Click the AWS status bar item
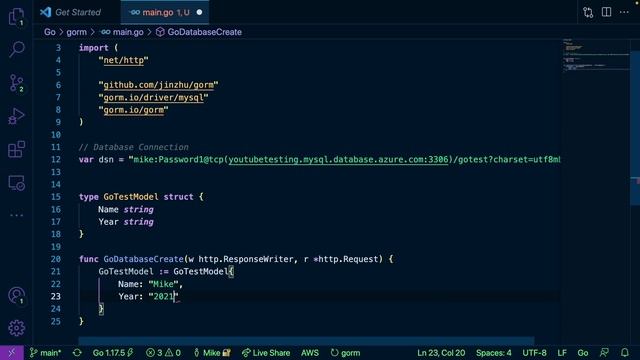Image resolution: width=640 pixels, height=360 pixels. pos(310,353)
